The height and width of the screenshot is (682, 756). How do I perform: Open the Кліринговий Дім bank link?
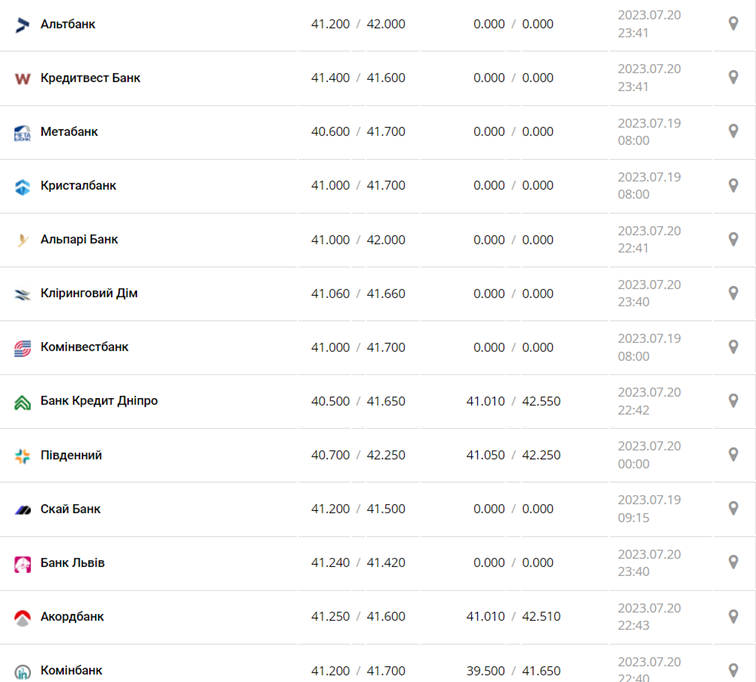(x=89, y=293)
